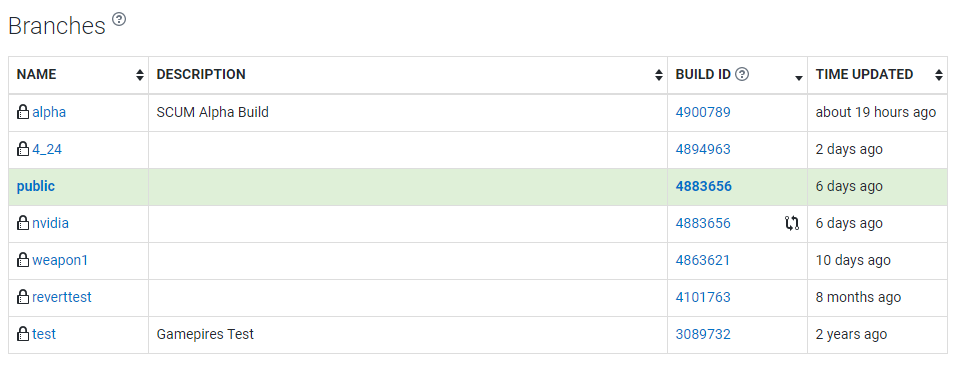977x373 pixels.
Task: Click the lock icon beside alpha branch
Action: [23, 112]
